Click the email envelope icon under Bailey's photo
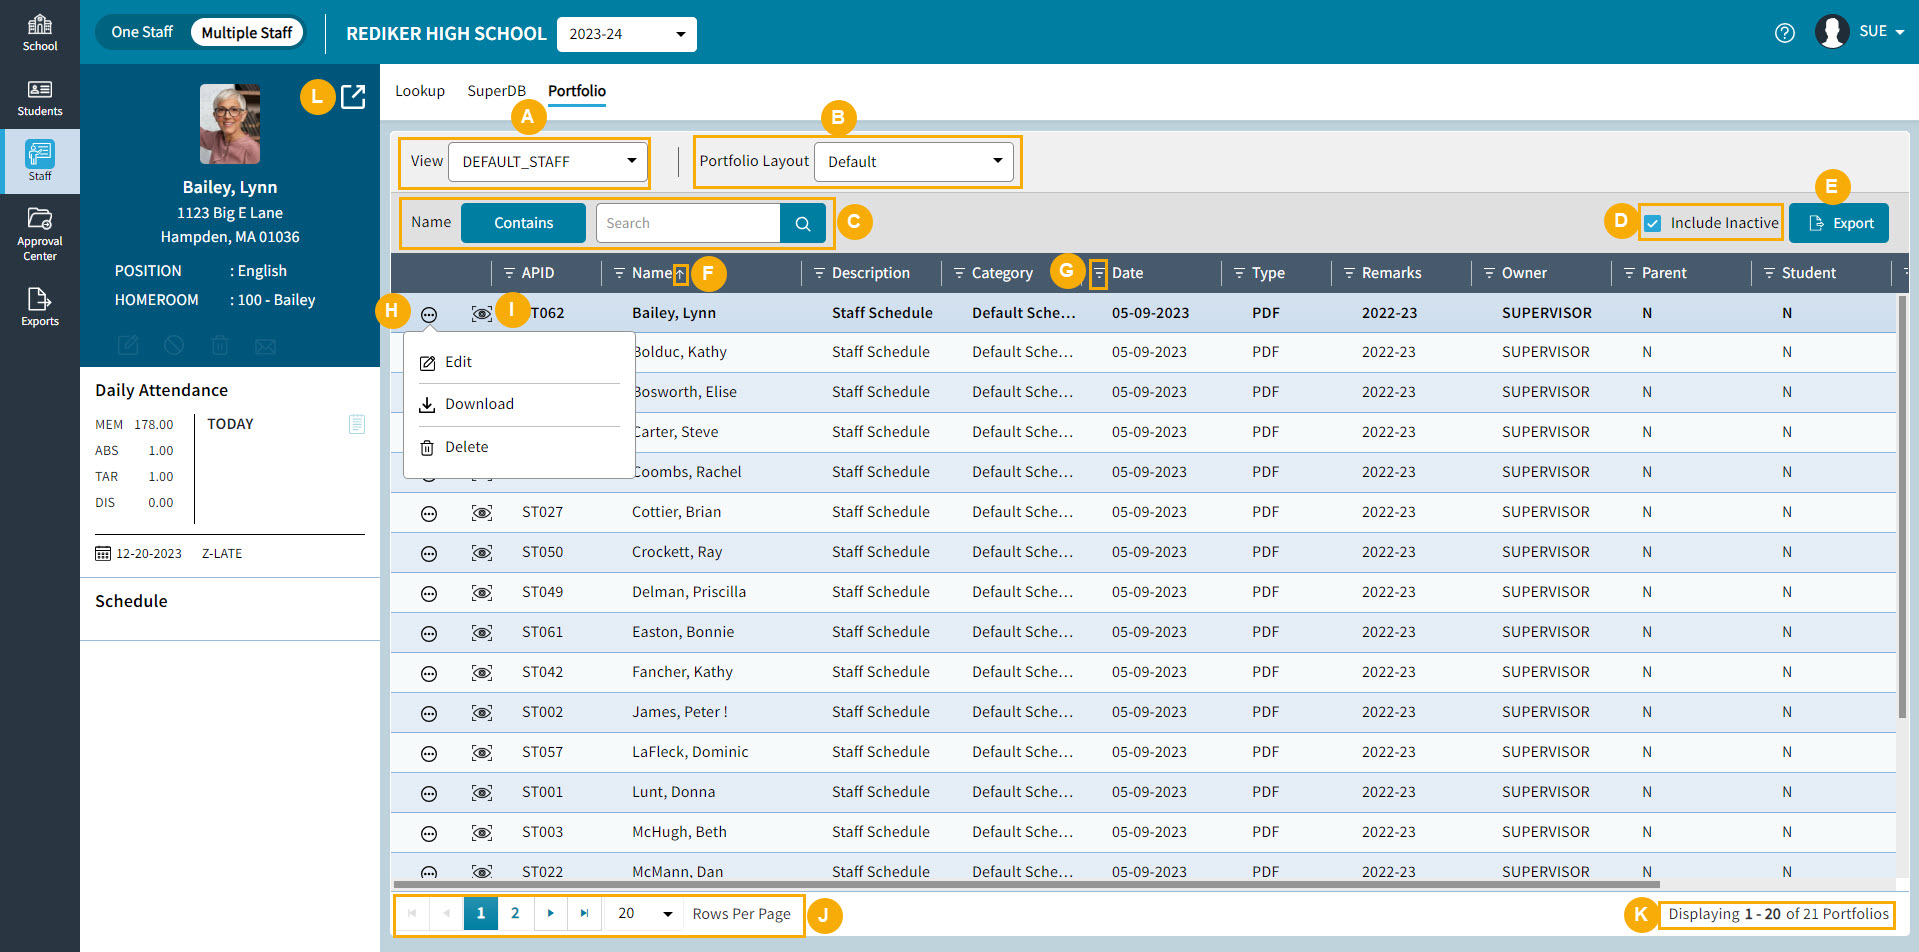The image size is (1919, 952). pos(265,346)
